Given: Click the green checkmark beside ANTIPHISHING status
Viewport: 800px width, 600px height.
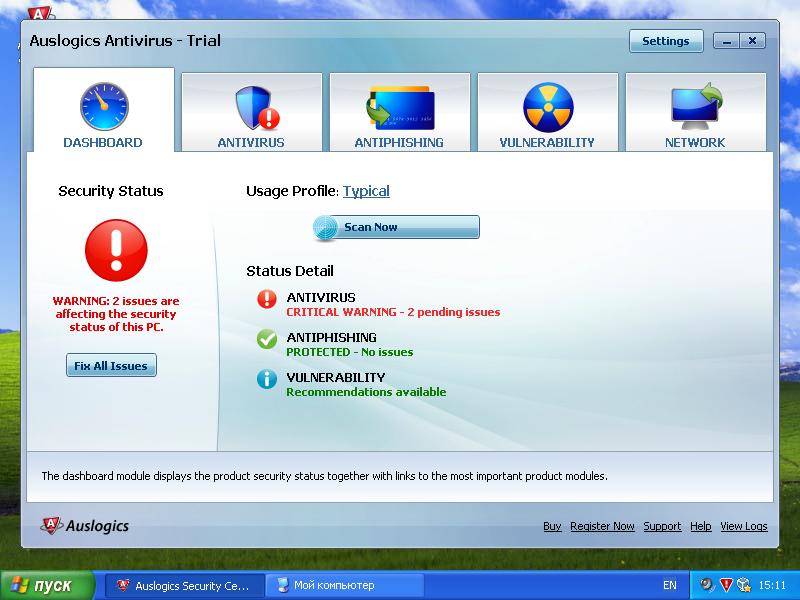Looking at the screenshot, I should 267,339.
